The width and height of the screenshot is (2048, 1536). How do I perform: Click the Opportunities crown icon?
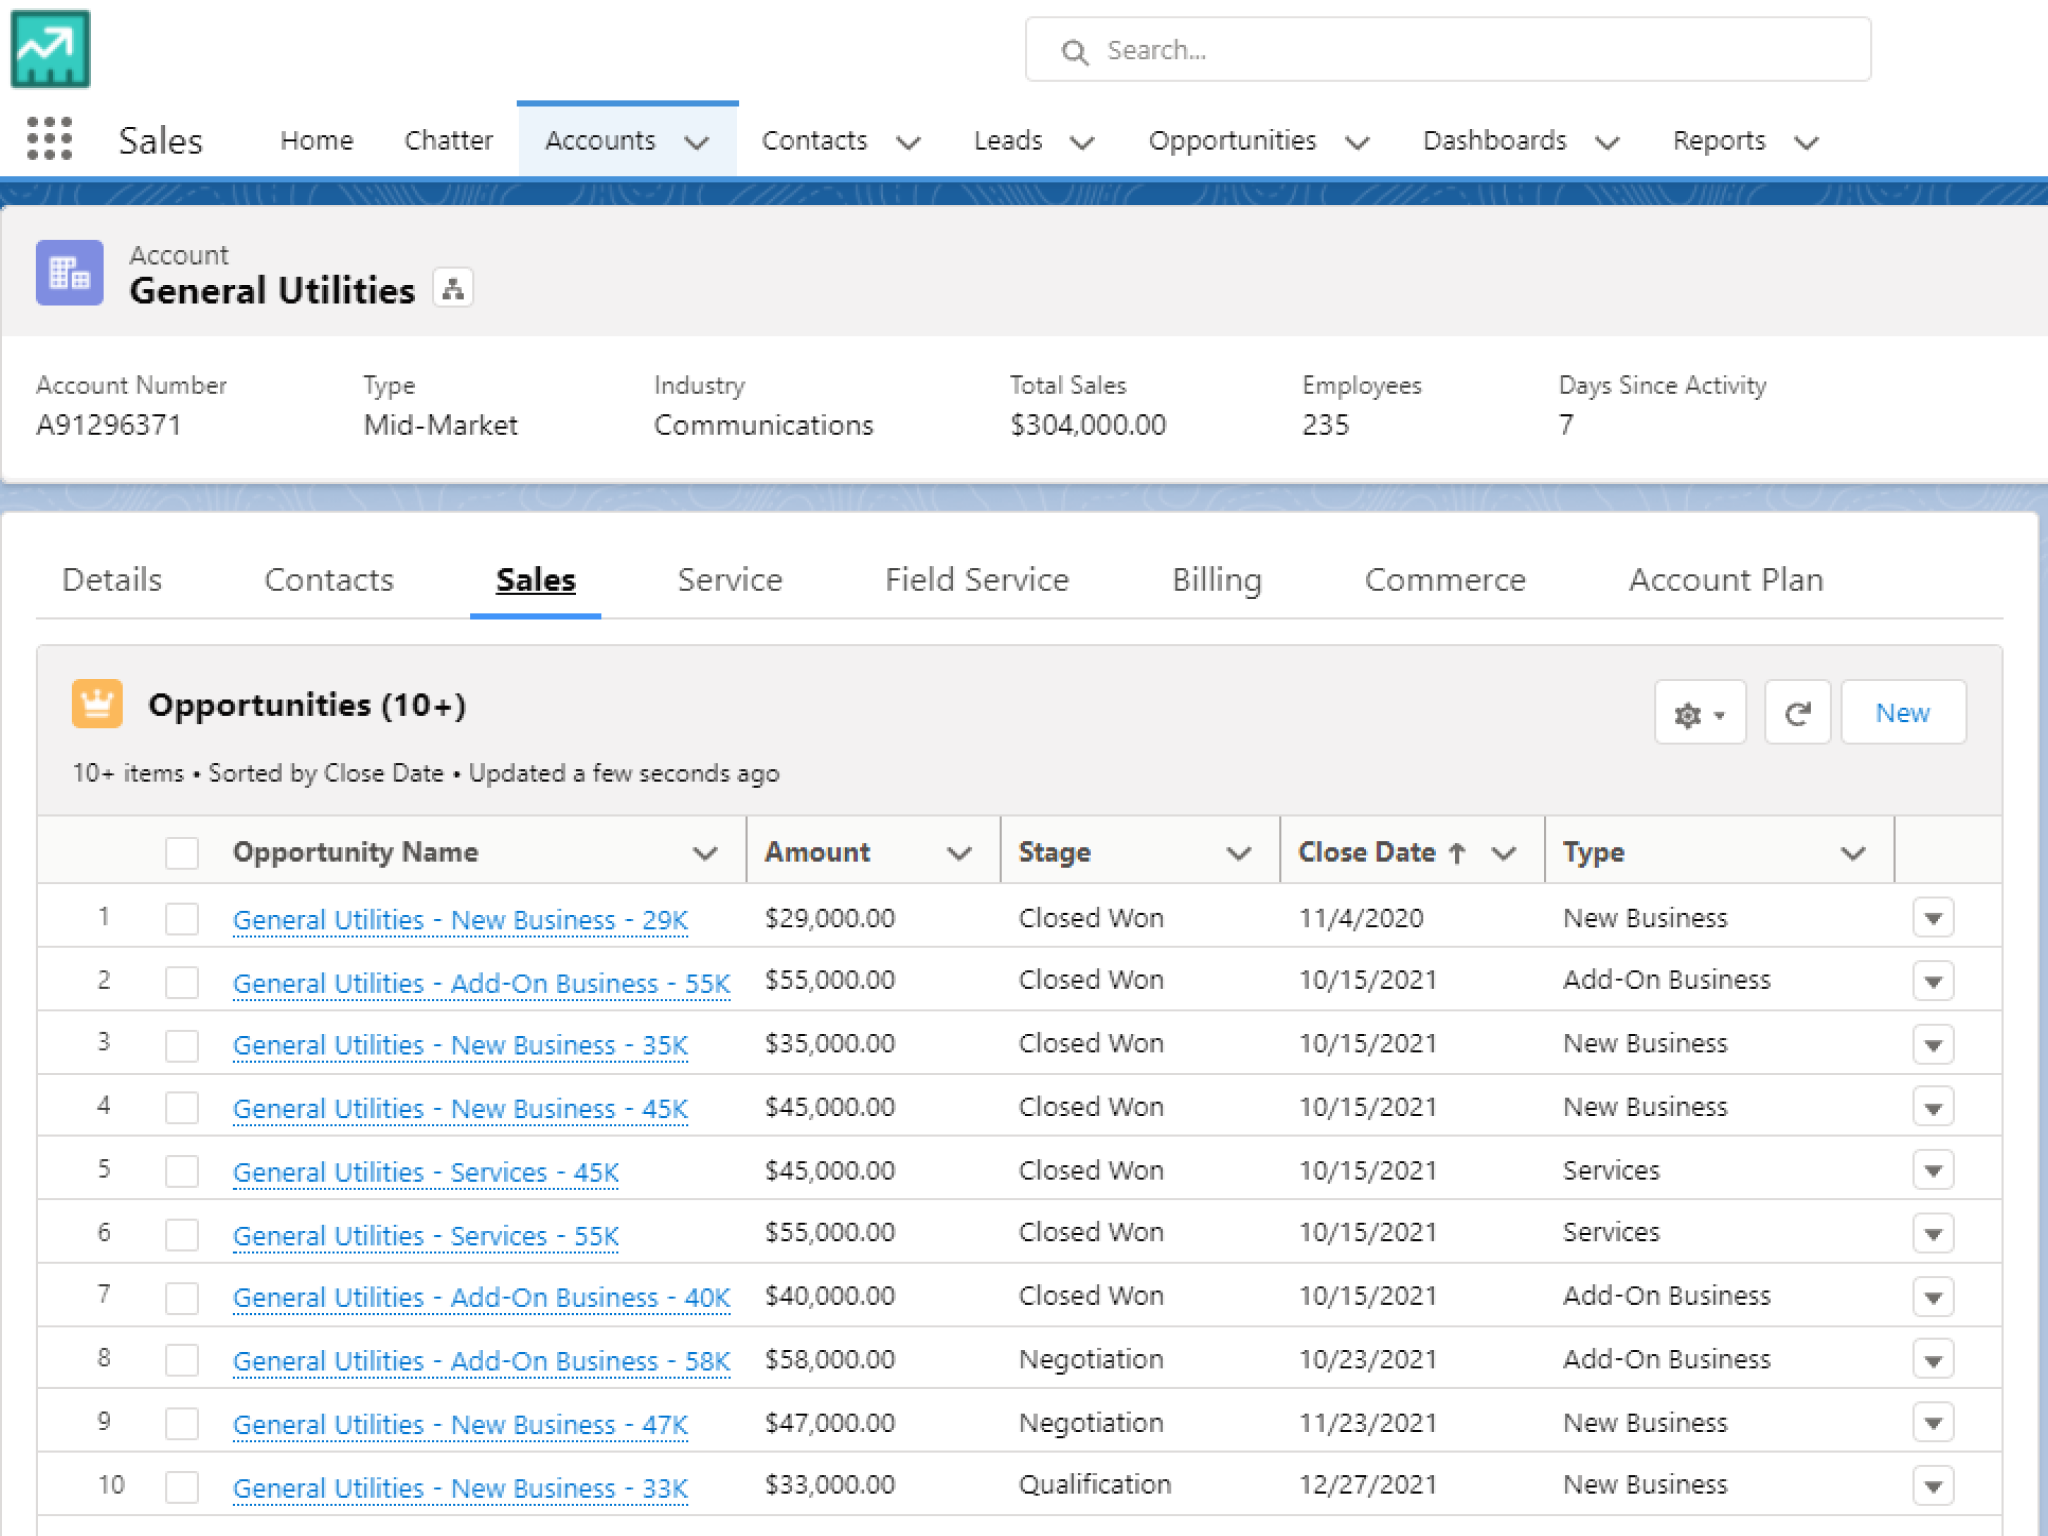(97, 704)
